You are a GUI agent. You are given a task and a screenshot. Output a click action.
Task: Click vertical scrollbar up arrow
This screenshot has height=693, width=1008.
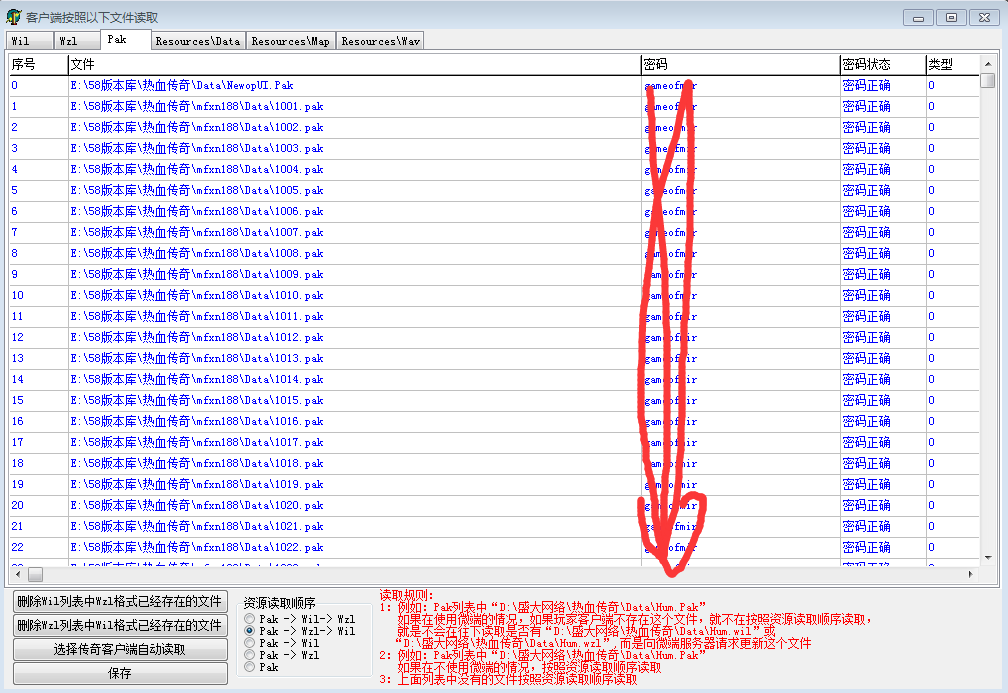[x=988, y=64]
